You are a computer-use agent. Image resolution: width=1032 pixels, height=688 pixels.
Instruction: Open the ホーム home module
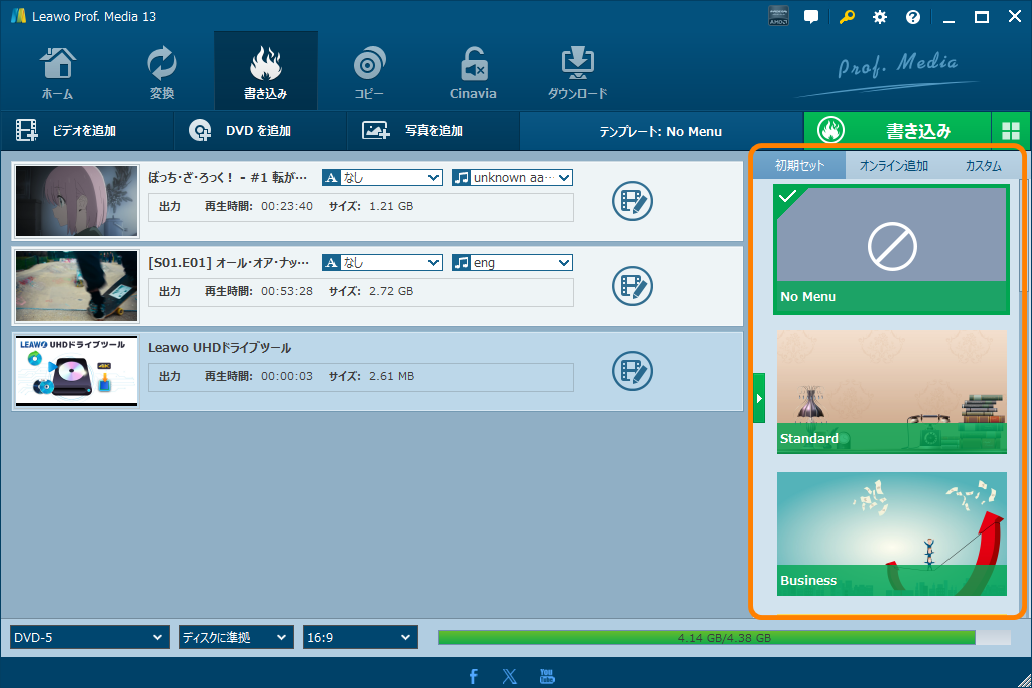[x=57, y=73]
